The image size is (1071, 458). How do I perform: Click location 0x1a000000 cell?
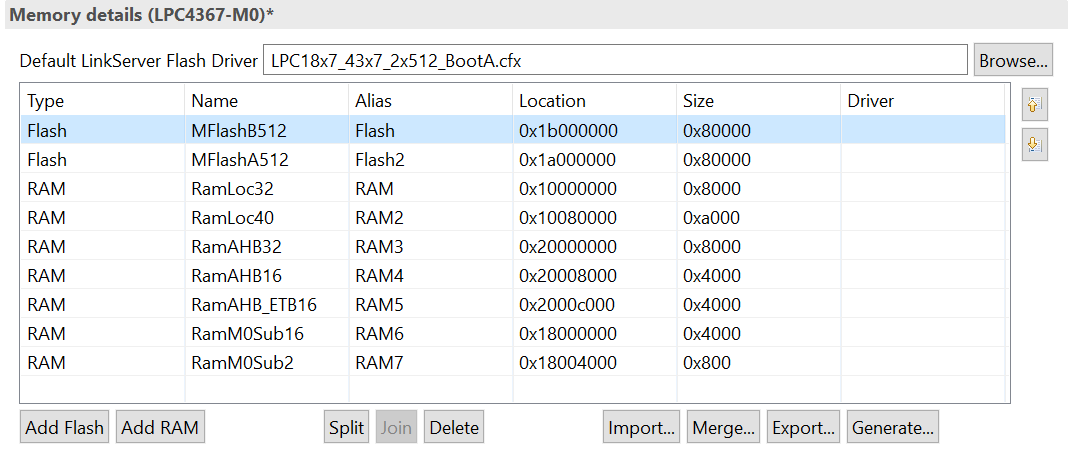tap(594, 160)
